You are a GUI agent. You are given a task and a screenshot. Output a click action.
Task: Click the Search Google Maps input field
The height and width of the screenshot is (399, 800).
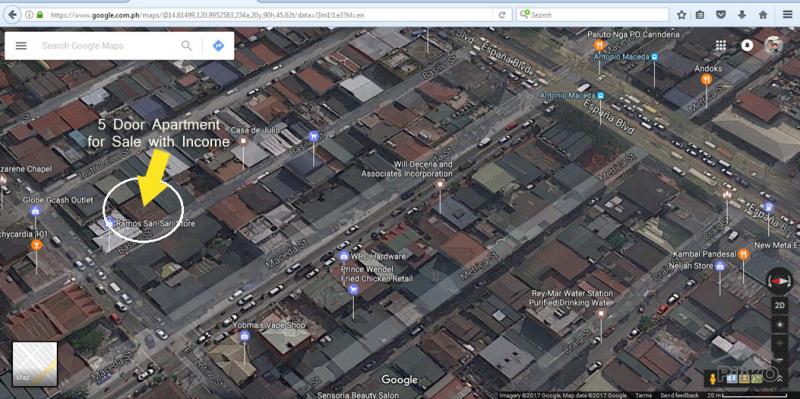tap(107, 46)
